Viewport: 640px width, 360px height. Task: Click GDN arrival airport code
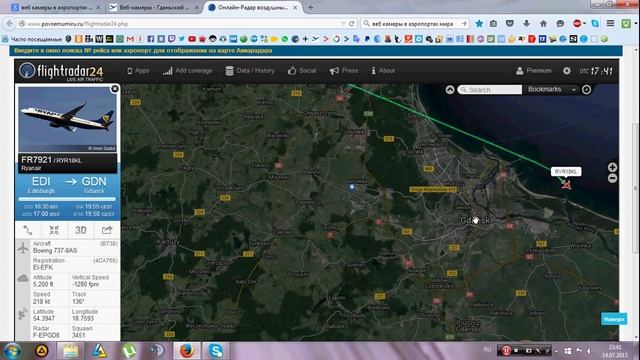94,182
